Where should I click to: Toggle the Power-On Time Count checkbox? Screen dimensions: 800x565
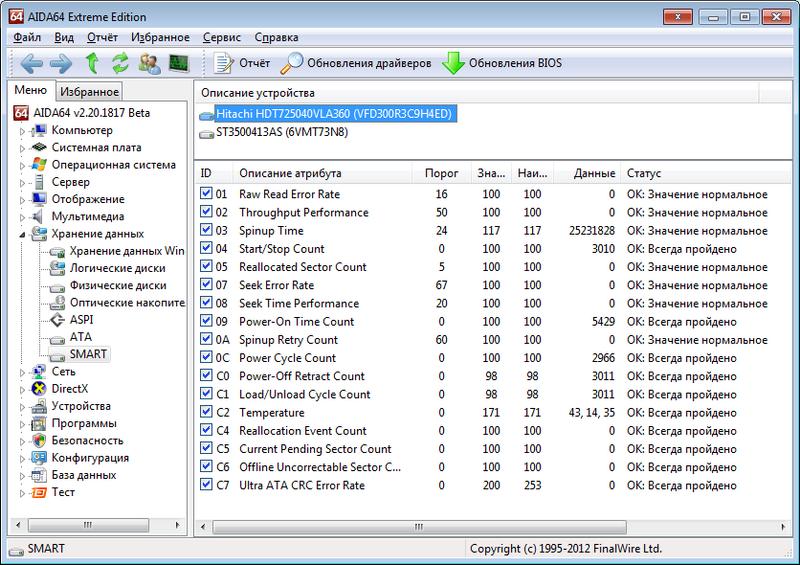[x=206, y=321]
